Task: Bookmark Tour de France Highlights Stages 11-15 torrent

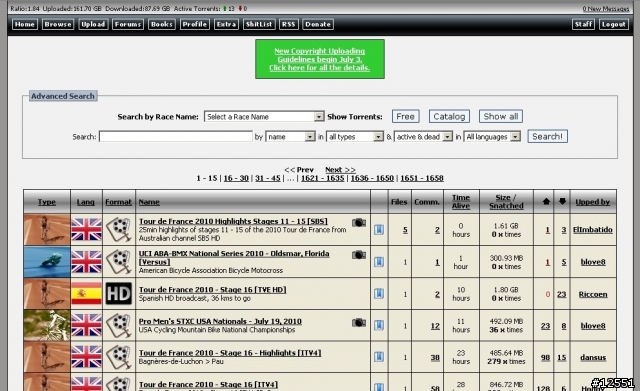Action: tap(379, 230)
